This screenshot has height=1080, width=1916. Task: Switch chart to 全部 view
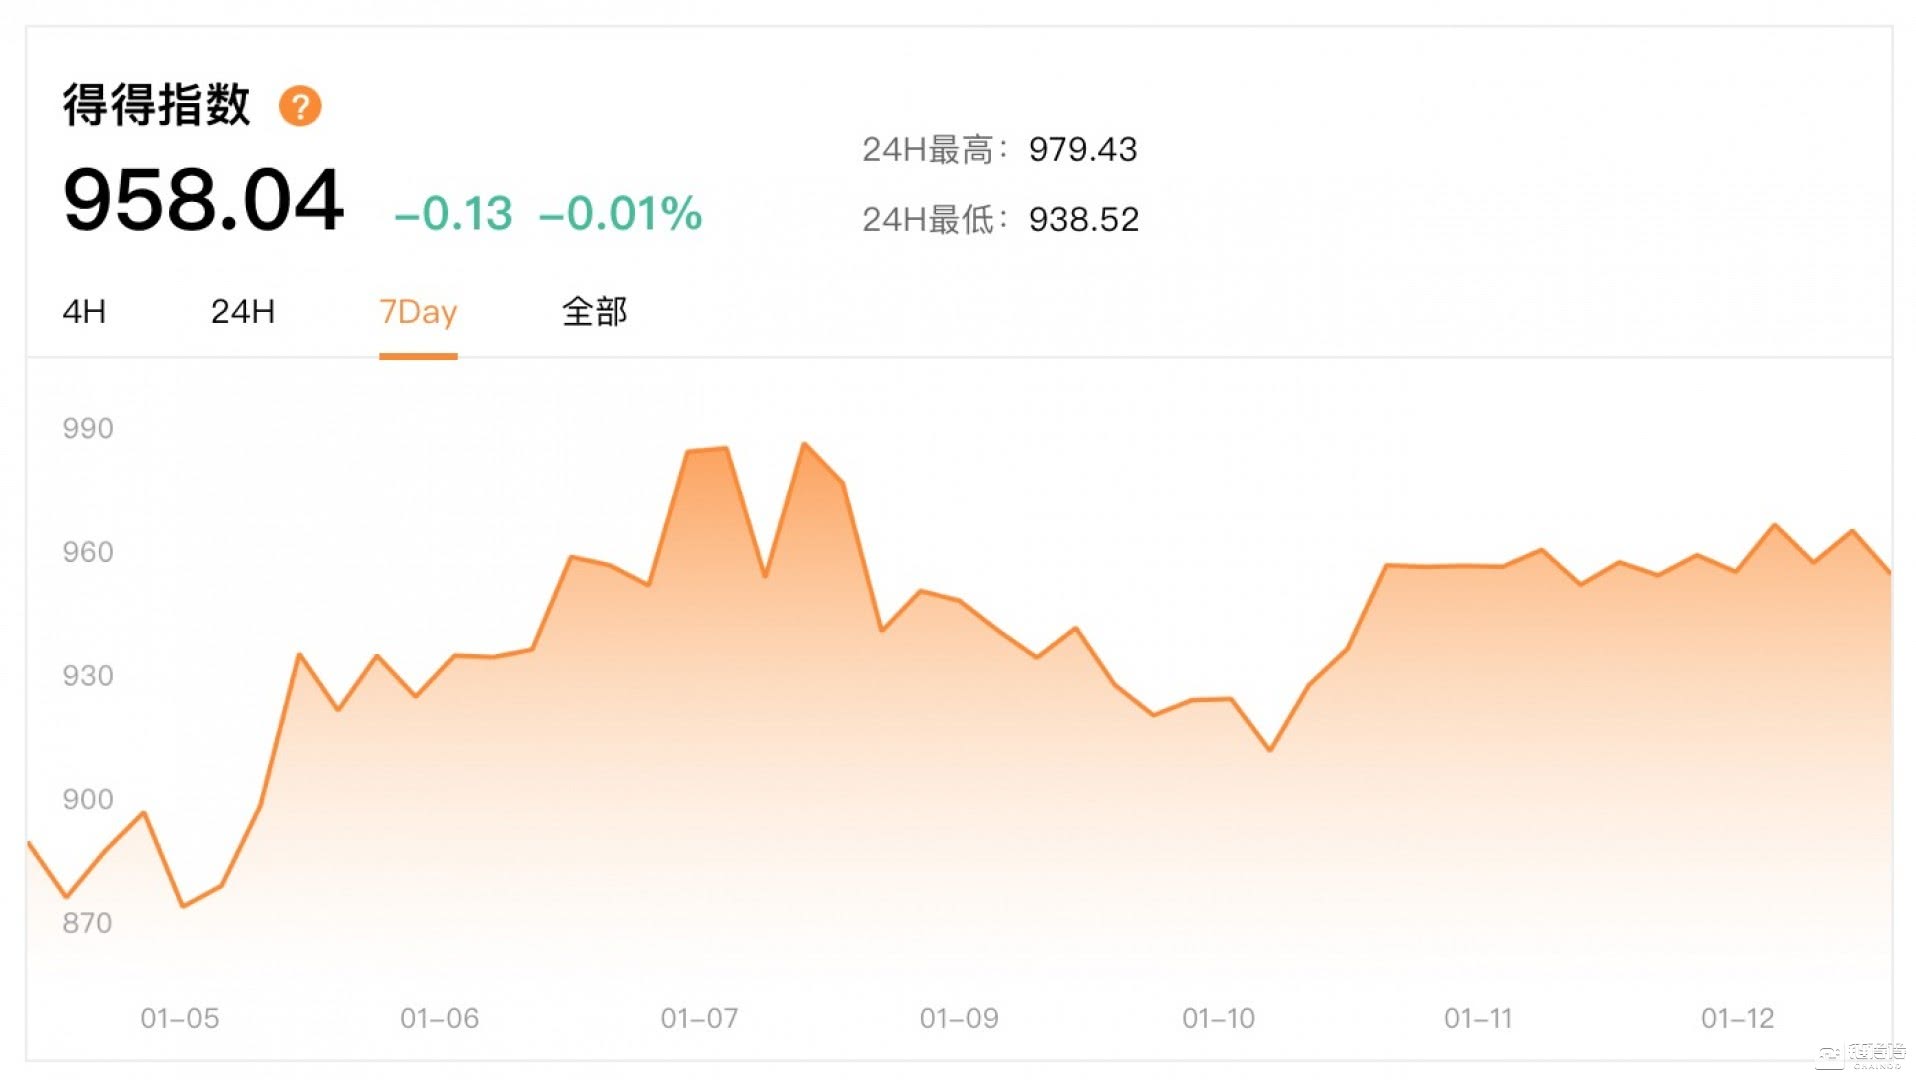[594, 311]
